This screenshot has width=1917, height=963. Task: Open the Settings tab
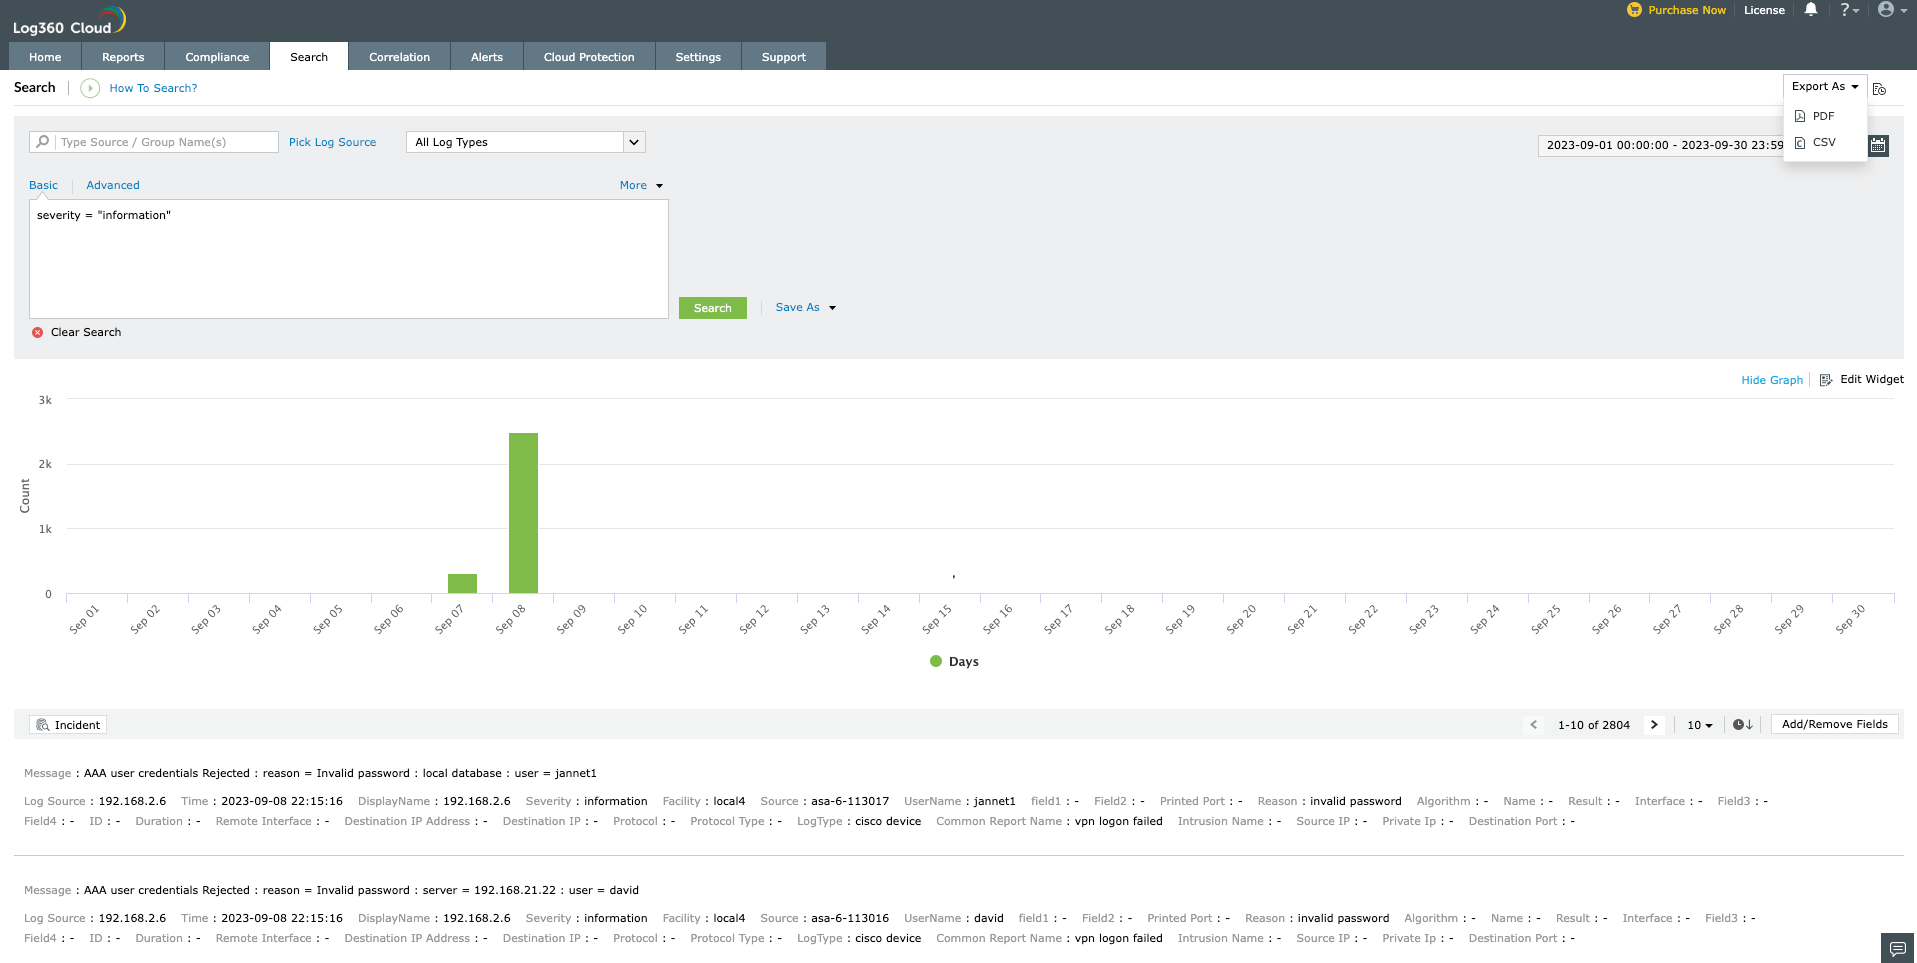698,57
